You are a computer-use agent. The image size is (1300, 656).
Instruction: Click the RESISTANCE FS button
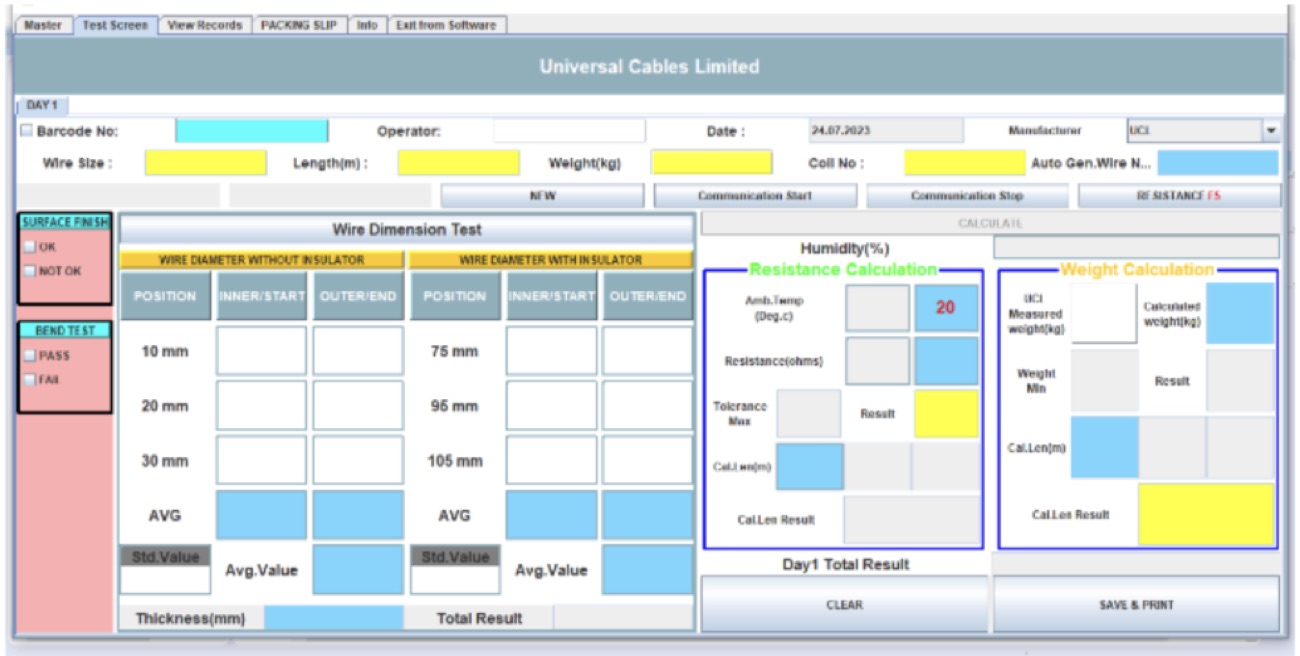1179,196
